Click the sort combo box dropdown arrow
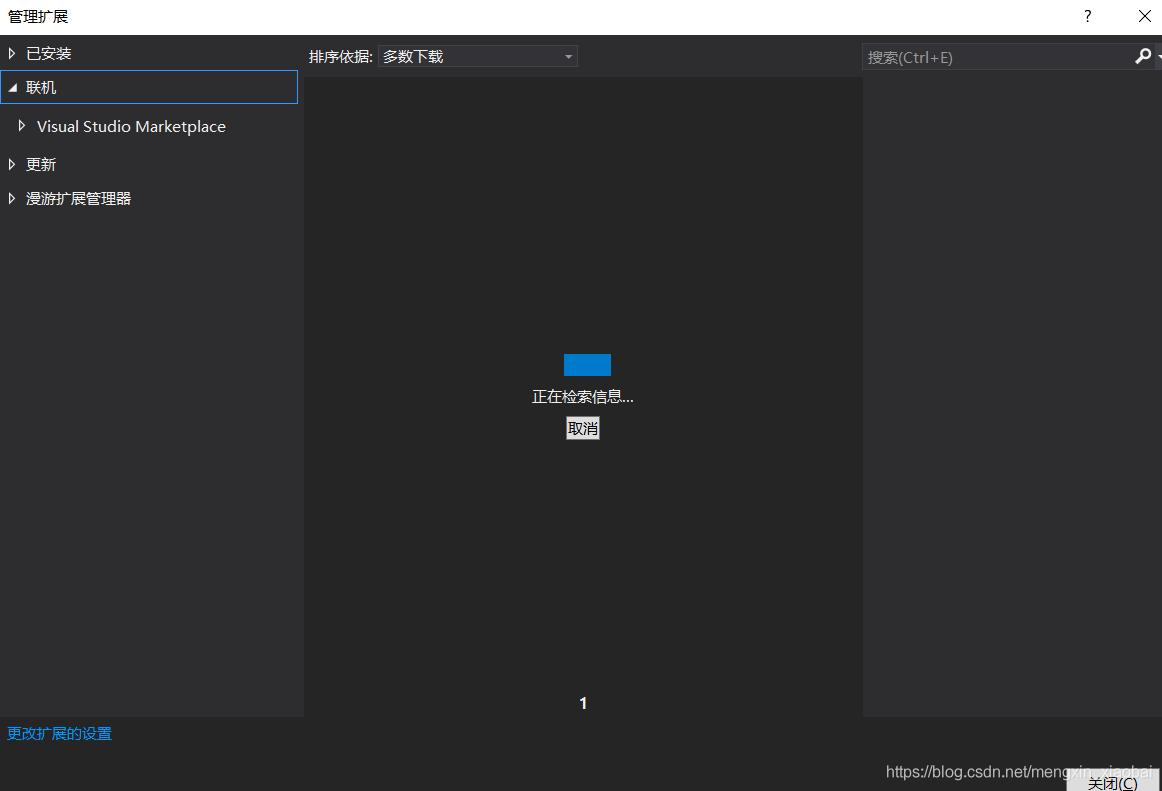Screen dimensions: 1162x791 point(569,56)
